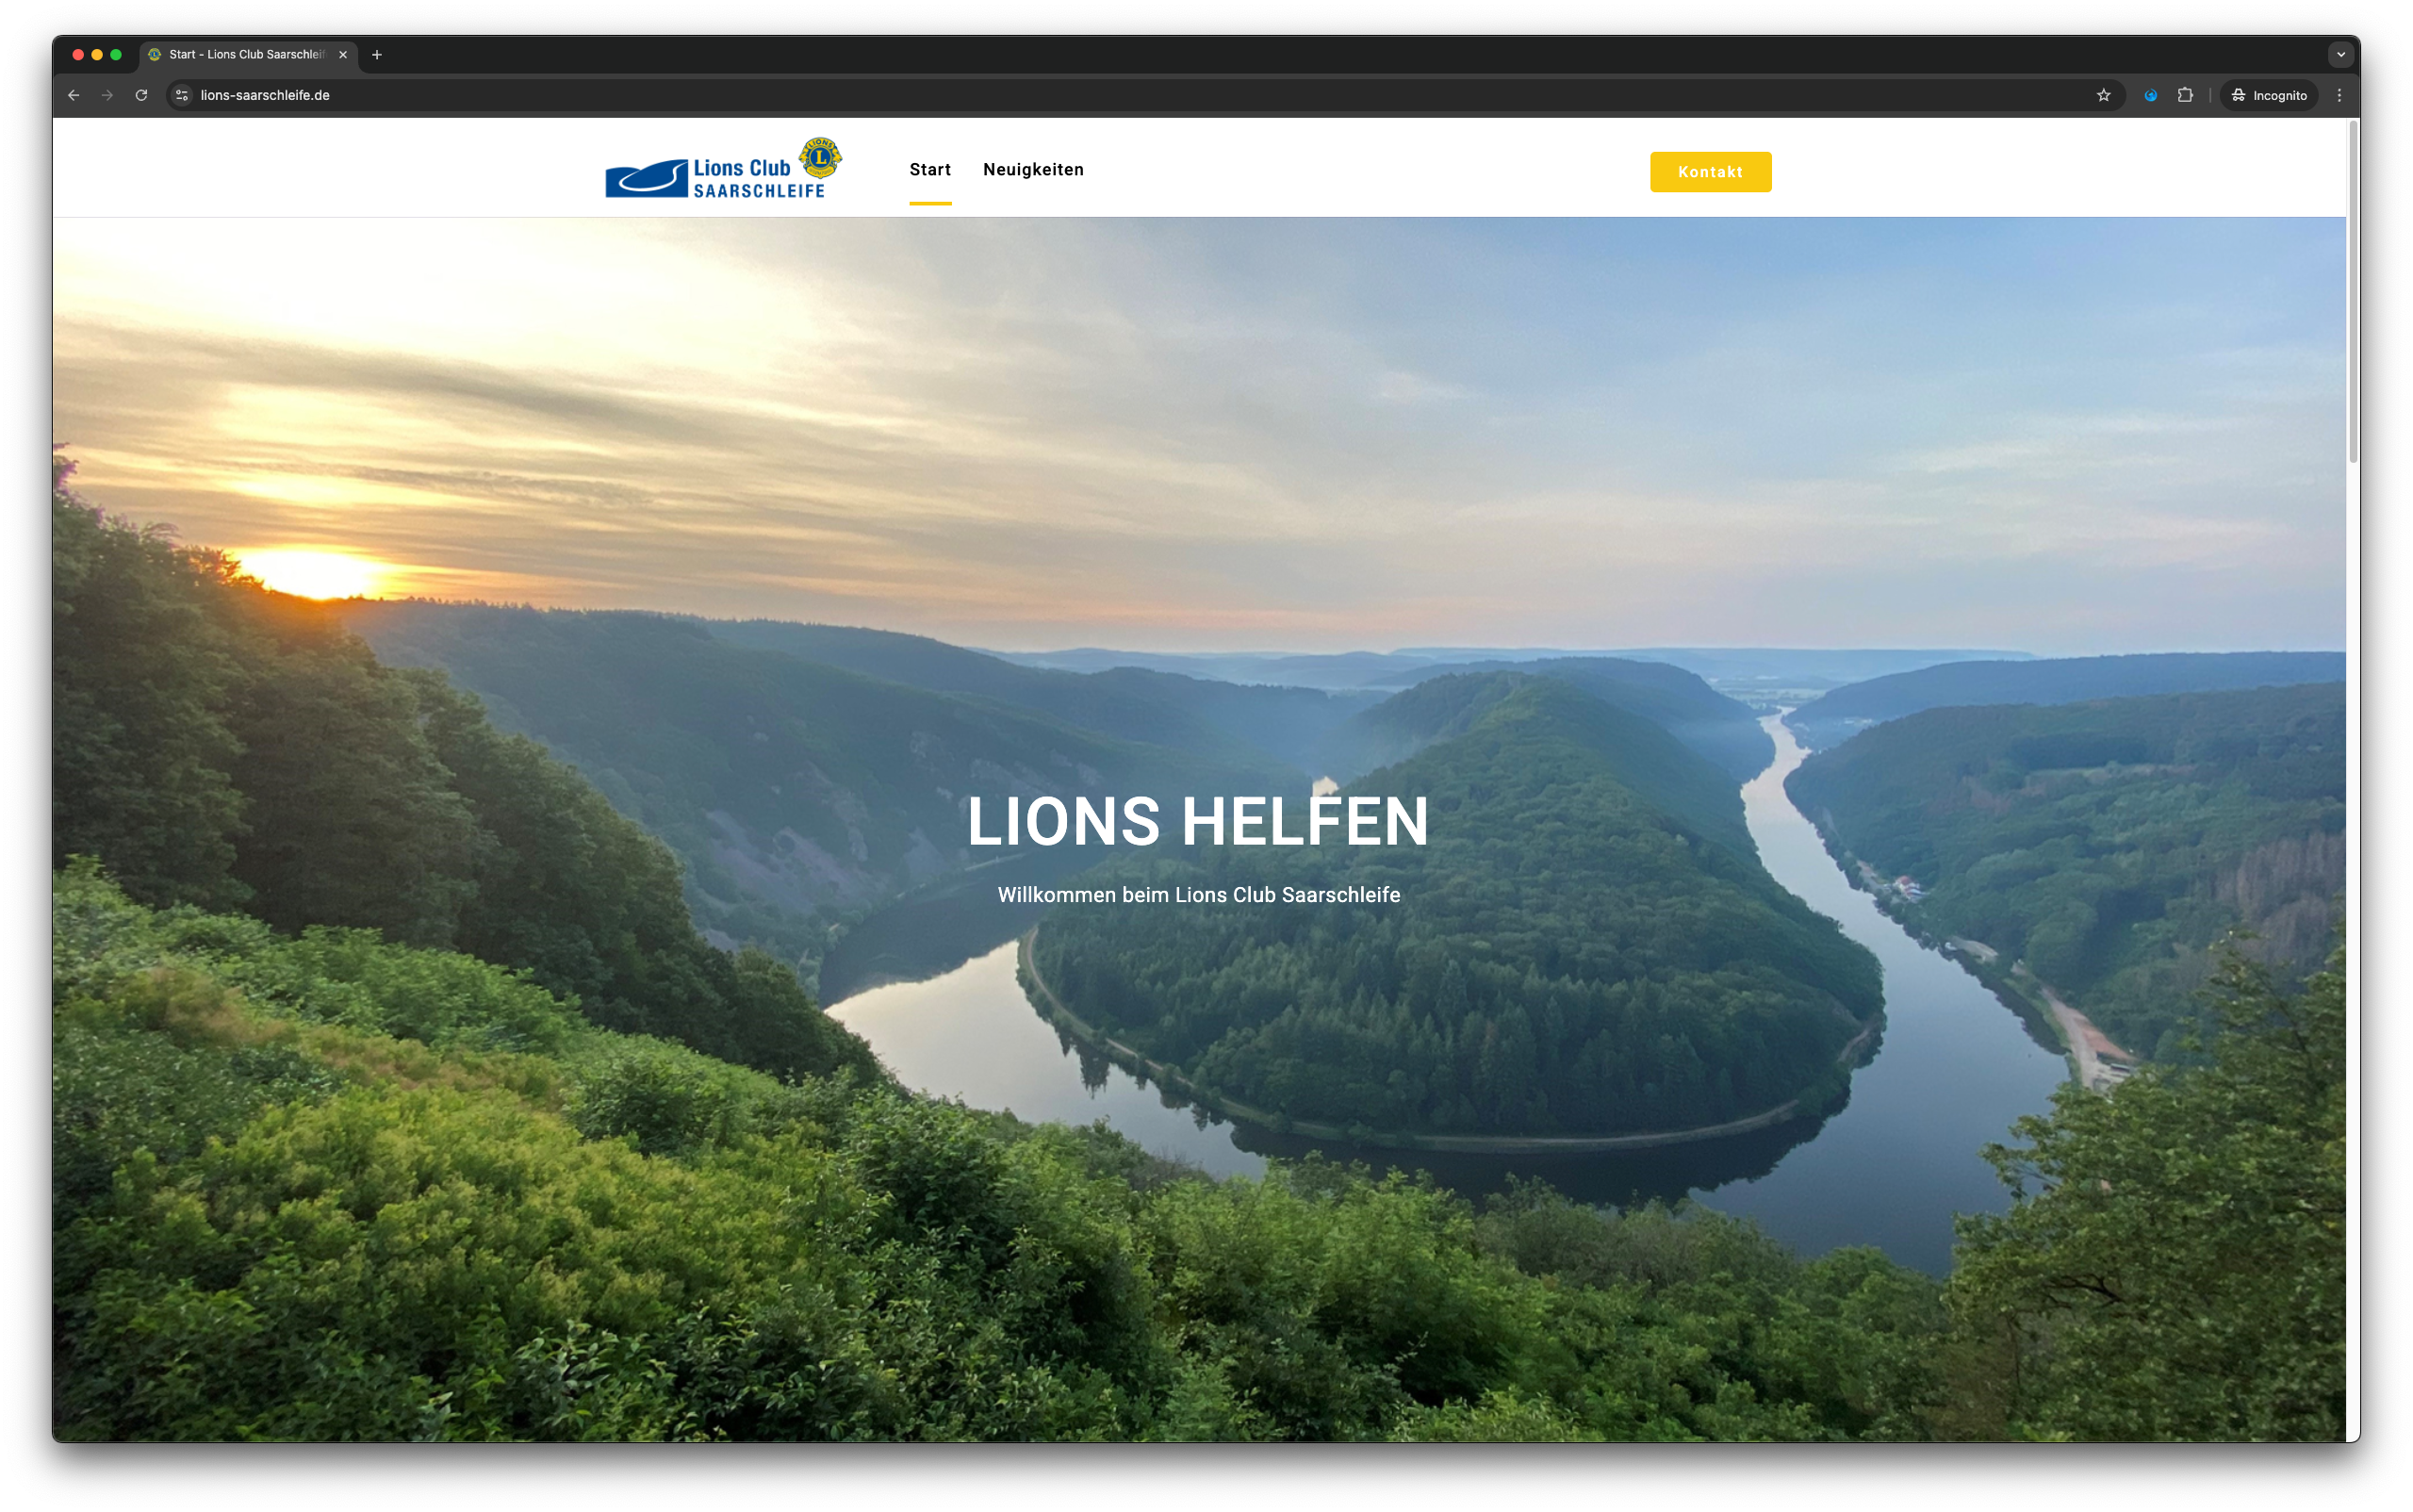This screenshot has width=2413, height=1512.
Task: Open the Extensions puzzle icon
Action: (x=2185, y=95)
